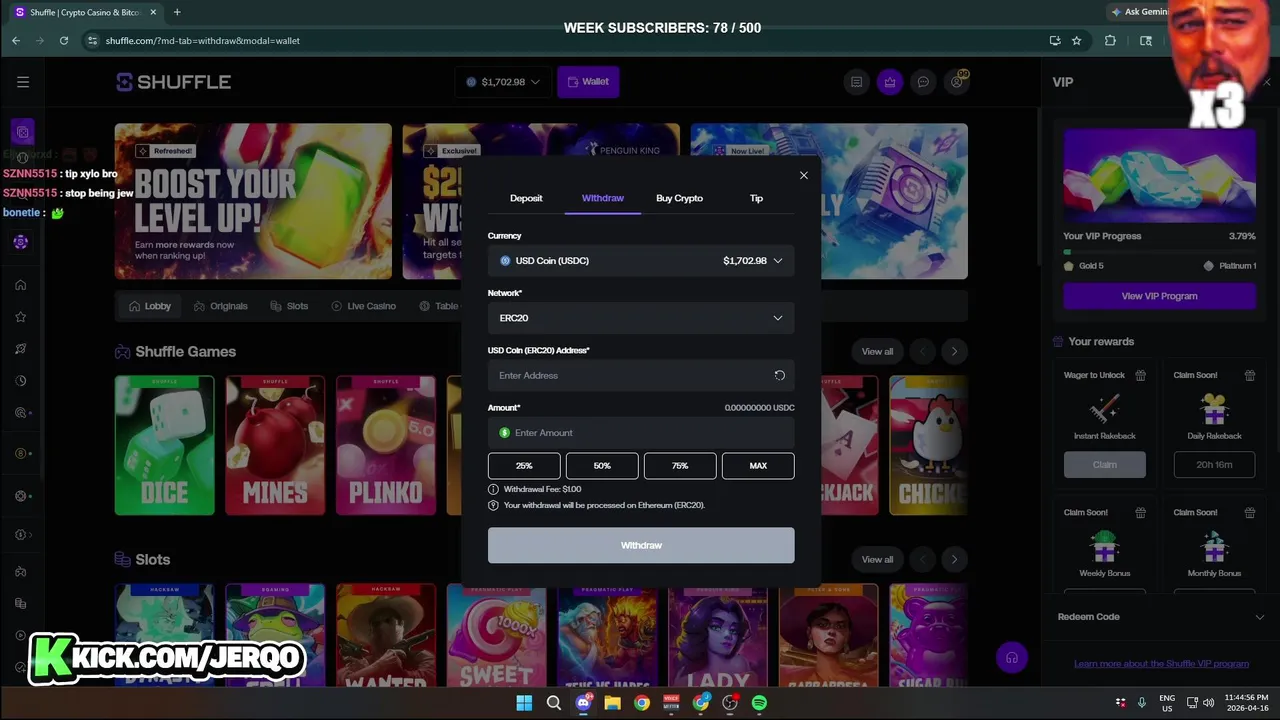Open the Network dropdown ERC20
Viewport: 1280px width, 720px height.
pyautogui.click(x=641, y=318)
